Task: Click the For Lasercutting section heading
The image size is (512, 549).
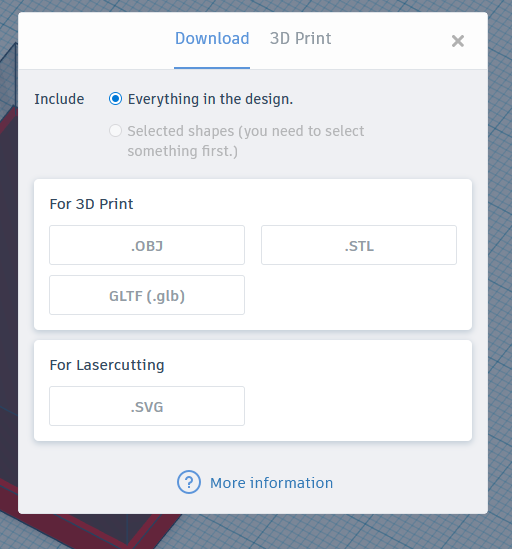Action: (x=107, y=365)
